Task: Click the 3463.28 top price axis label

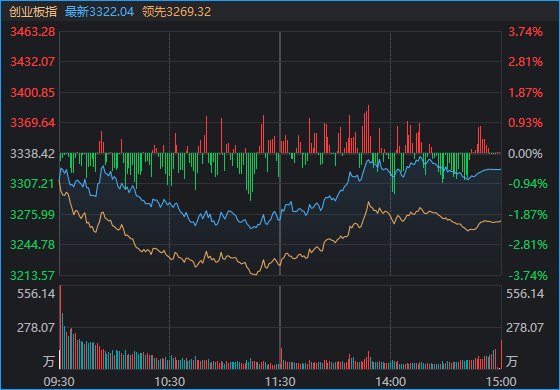Action: click(x=33, y=32)
